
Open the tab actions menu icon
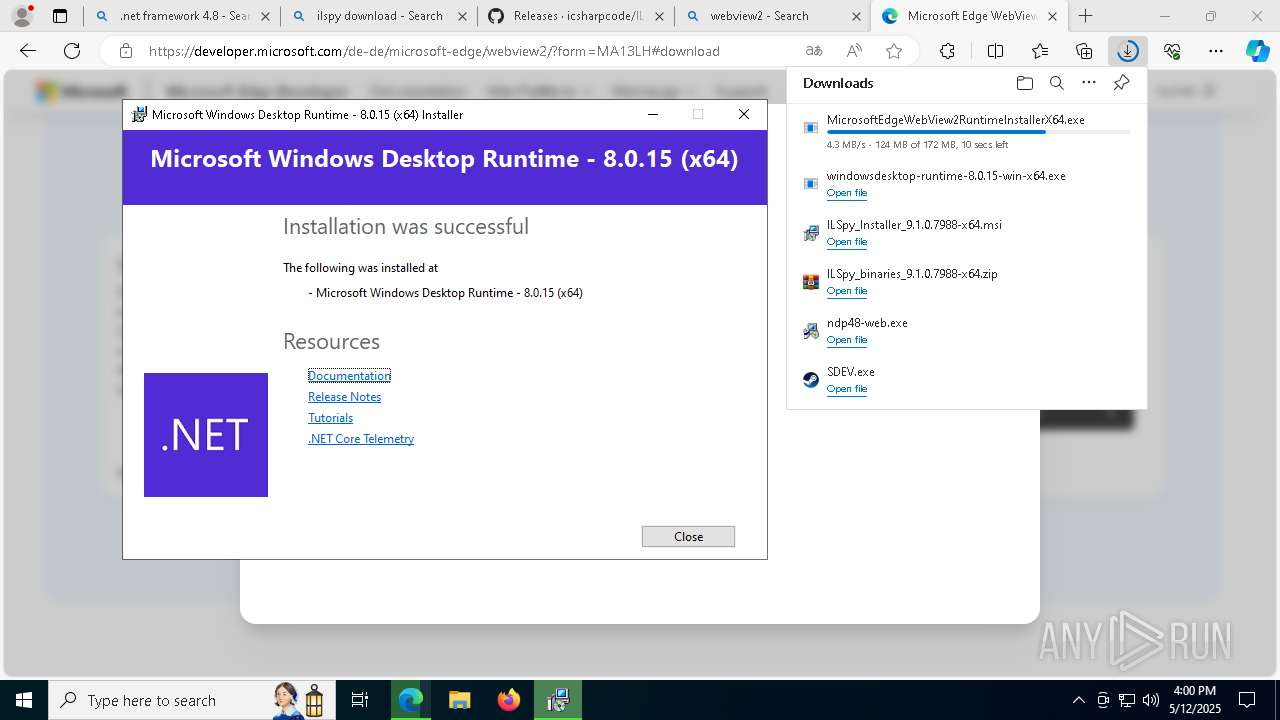(x=60, y=16)
